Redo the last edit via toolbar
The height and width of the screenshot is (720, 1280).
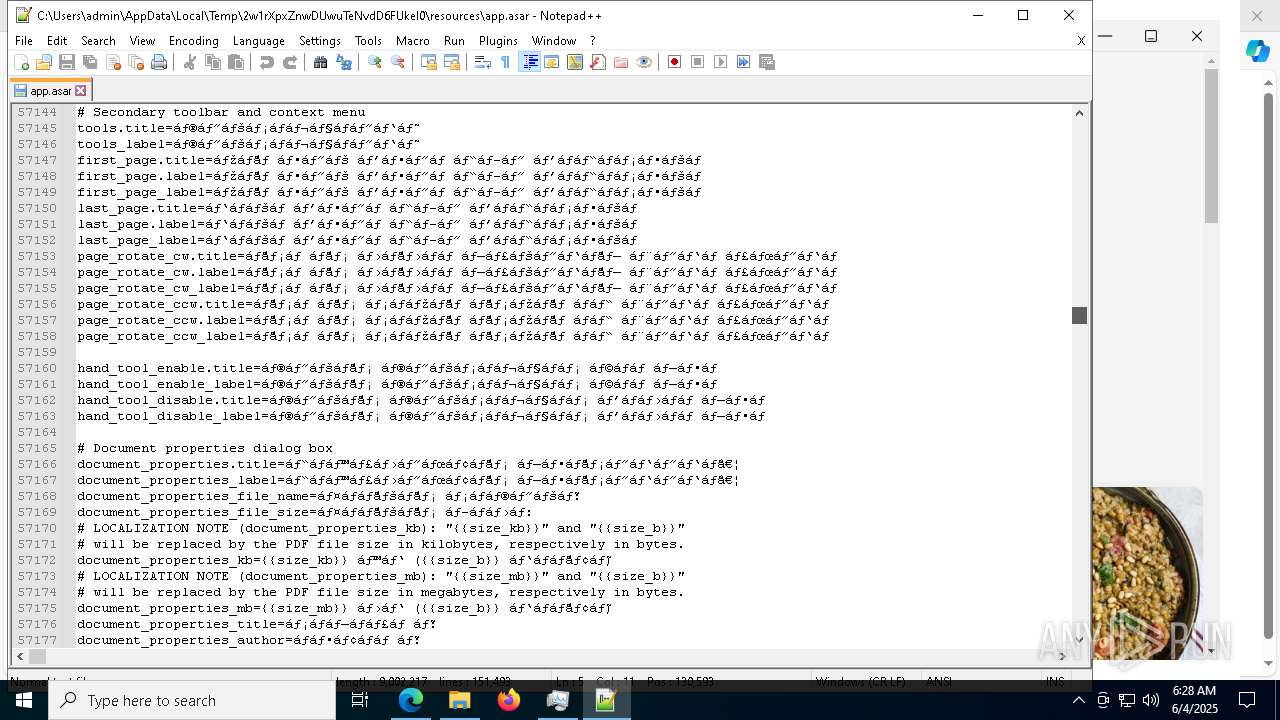(x=290, y=62)
